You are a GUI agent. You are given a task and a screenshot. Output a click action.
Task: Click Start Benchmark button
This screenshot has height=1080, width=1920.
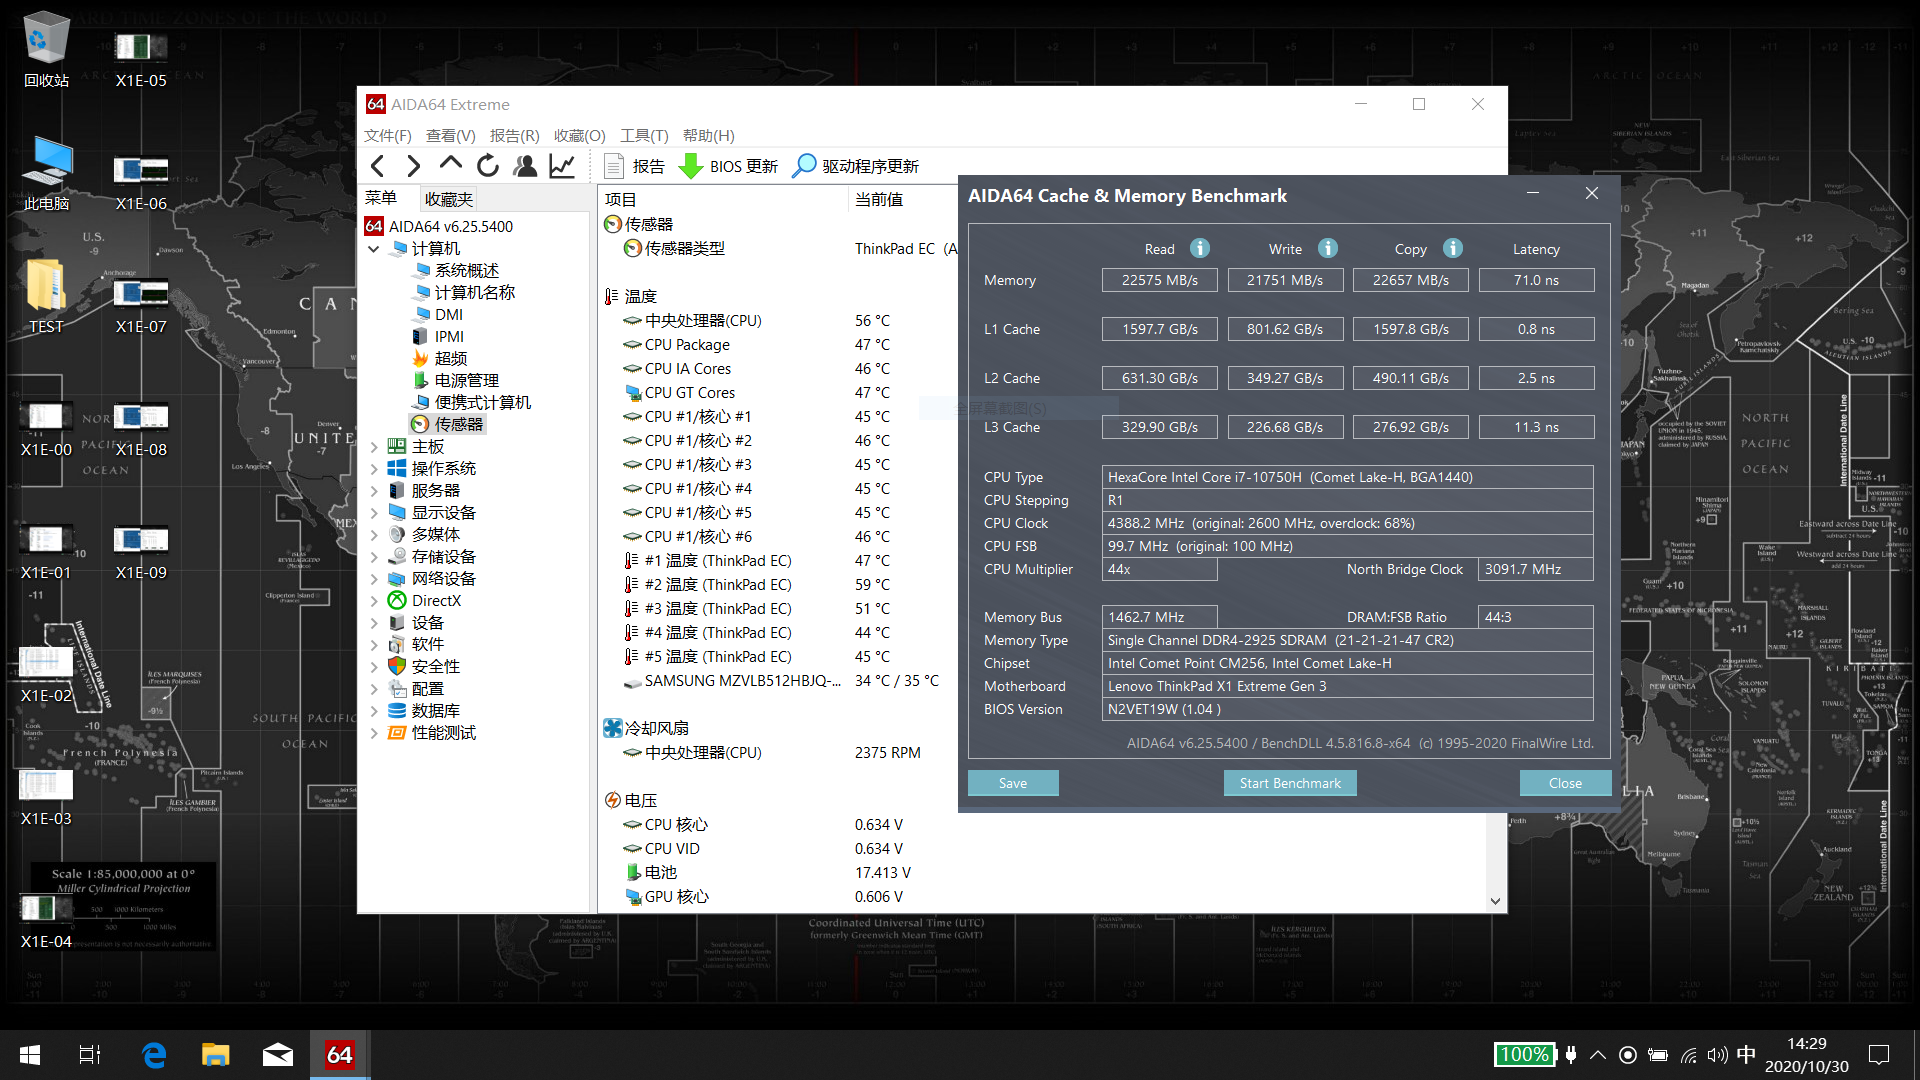tap(1290, 783)
